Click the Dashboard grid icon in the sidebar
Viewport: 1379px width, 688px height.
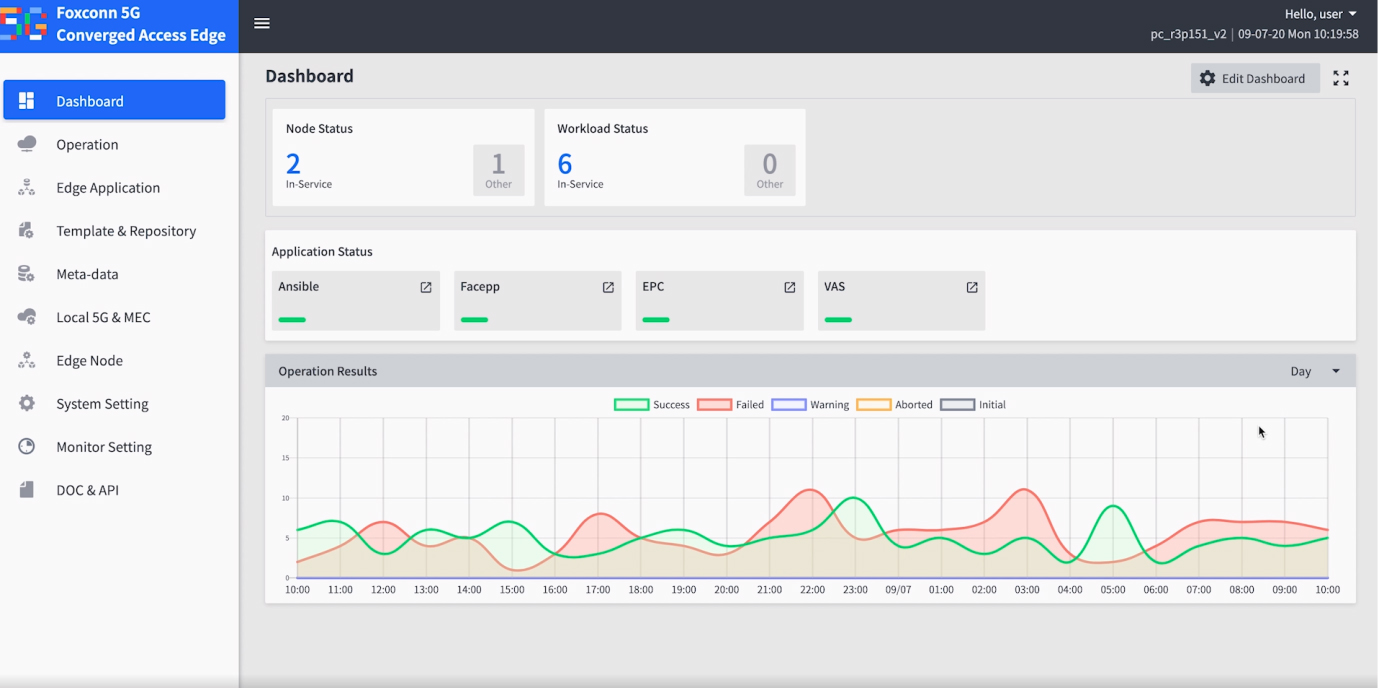[x=27, y=100]
